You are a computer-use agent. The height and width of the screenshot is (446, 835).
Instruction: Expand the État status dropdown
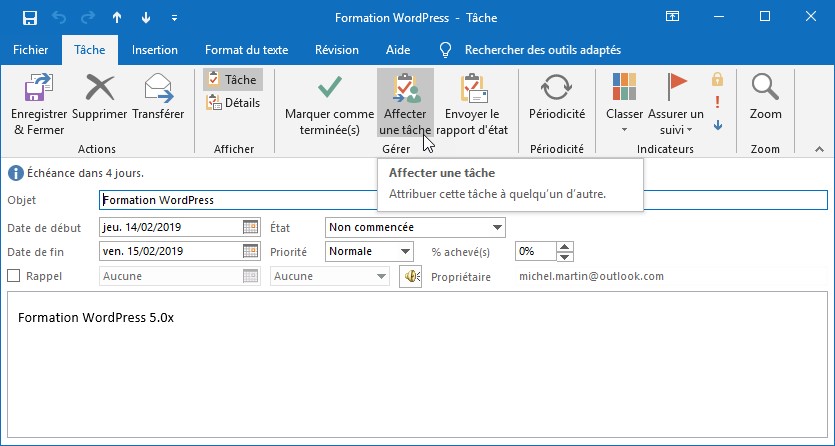[497, 228]
